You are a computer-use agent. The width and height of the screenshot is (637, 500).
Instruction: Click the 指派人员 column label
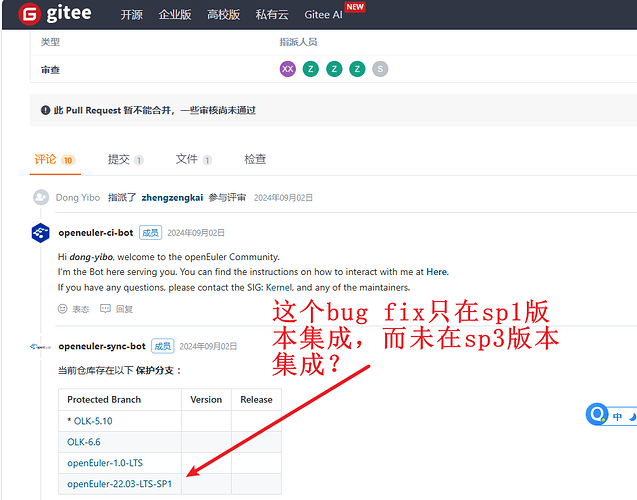click(x=298, y=42)
